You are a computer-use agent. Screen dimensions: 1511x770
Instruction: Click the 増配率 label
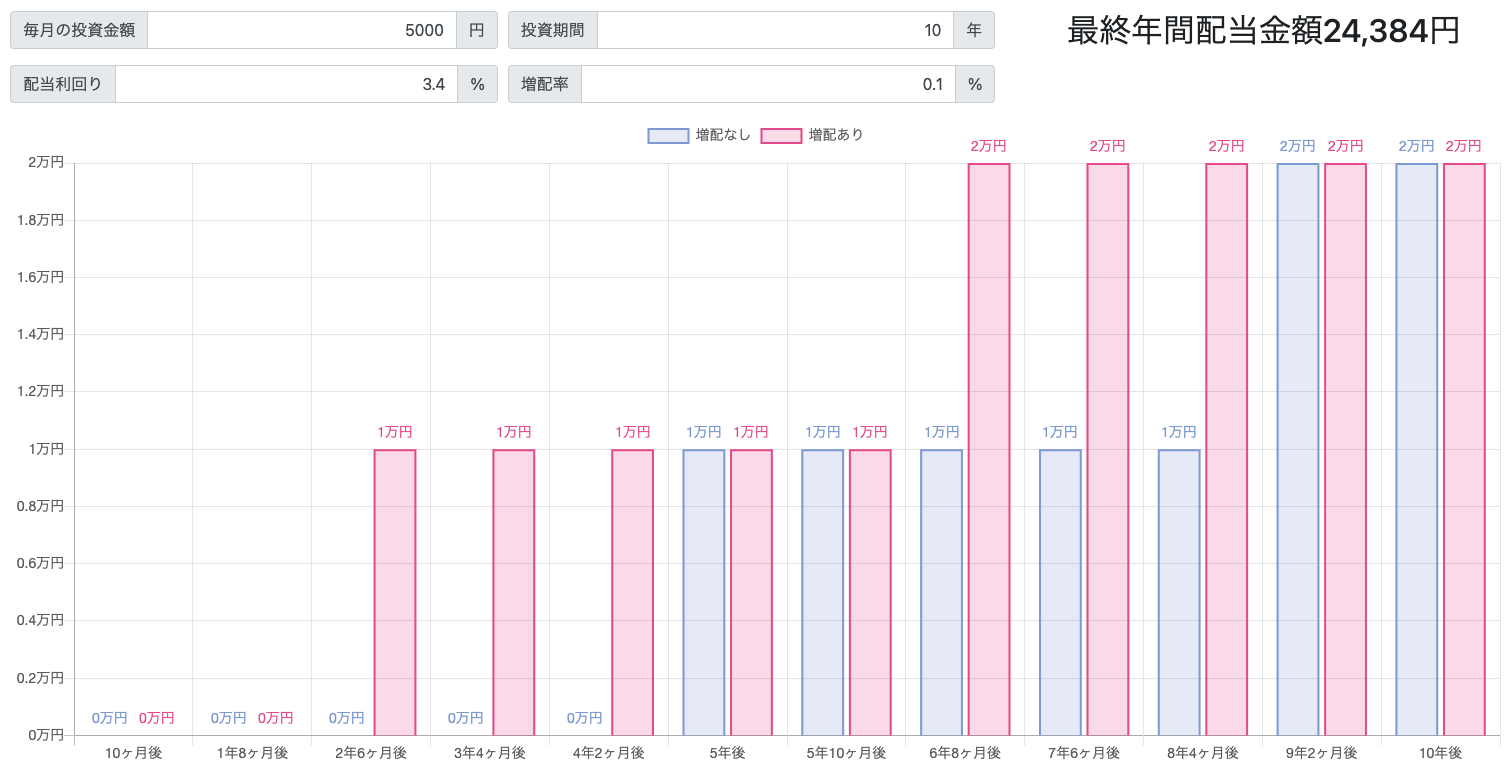pyautogui.click(x=545, y=84)
